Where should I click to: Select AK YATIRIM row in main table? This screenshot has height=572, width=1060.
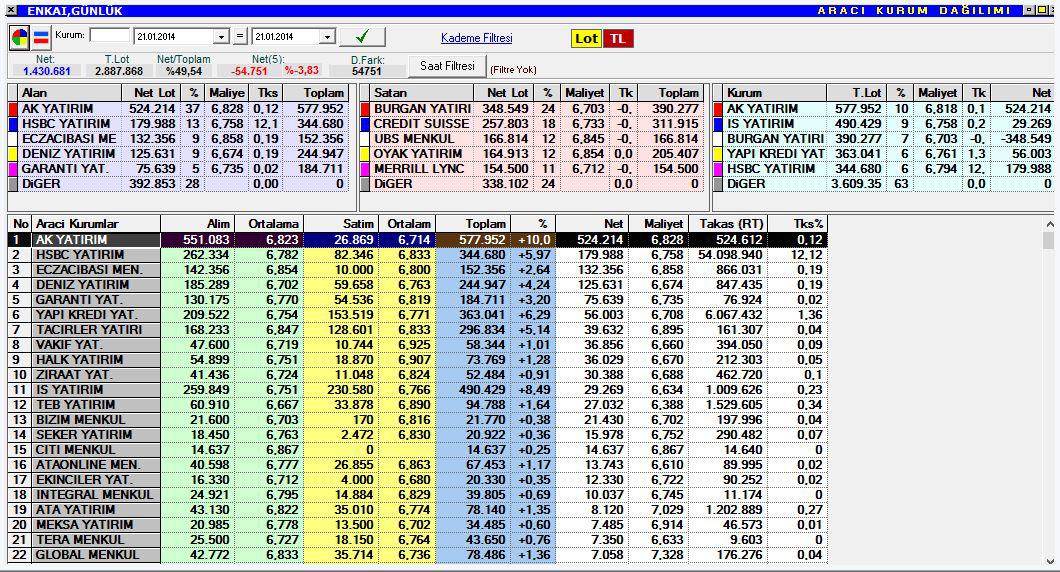(418, 240)
